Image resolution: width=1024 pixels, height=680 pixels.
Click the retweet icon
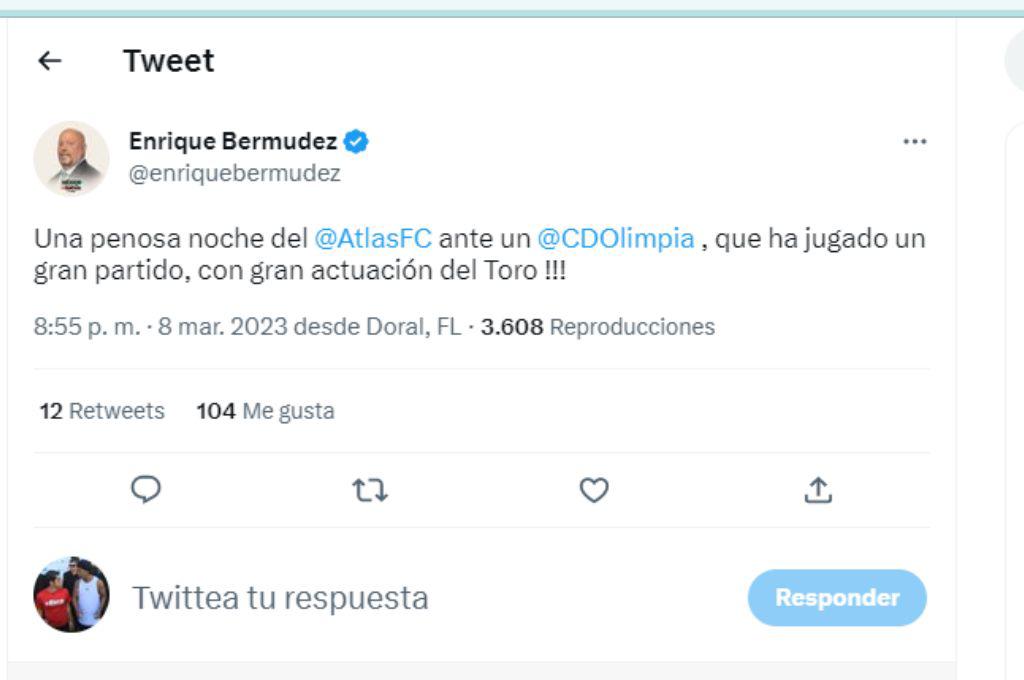pyautogui.click(x=371, y=489)
